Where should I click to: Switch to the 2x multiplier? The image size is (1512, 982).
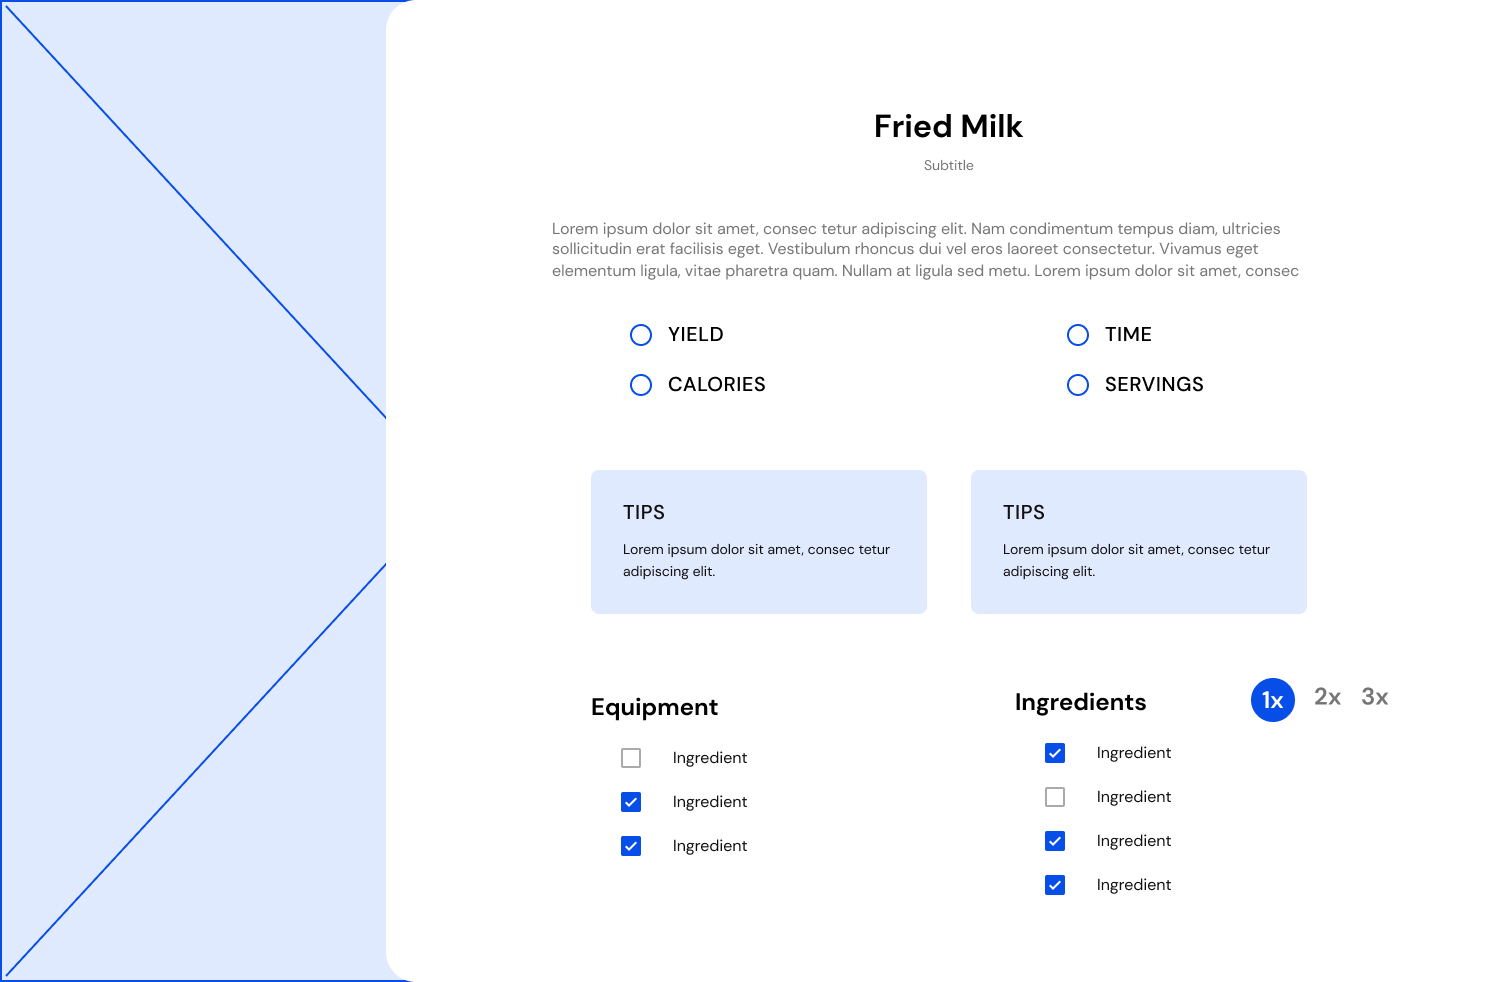click(1327, 697)
